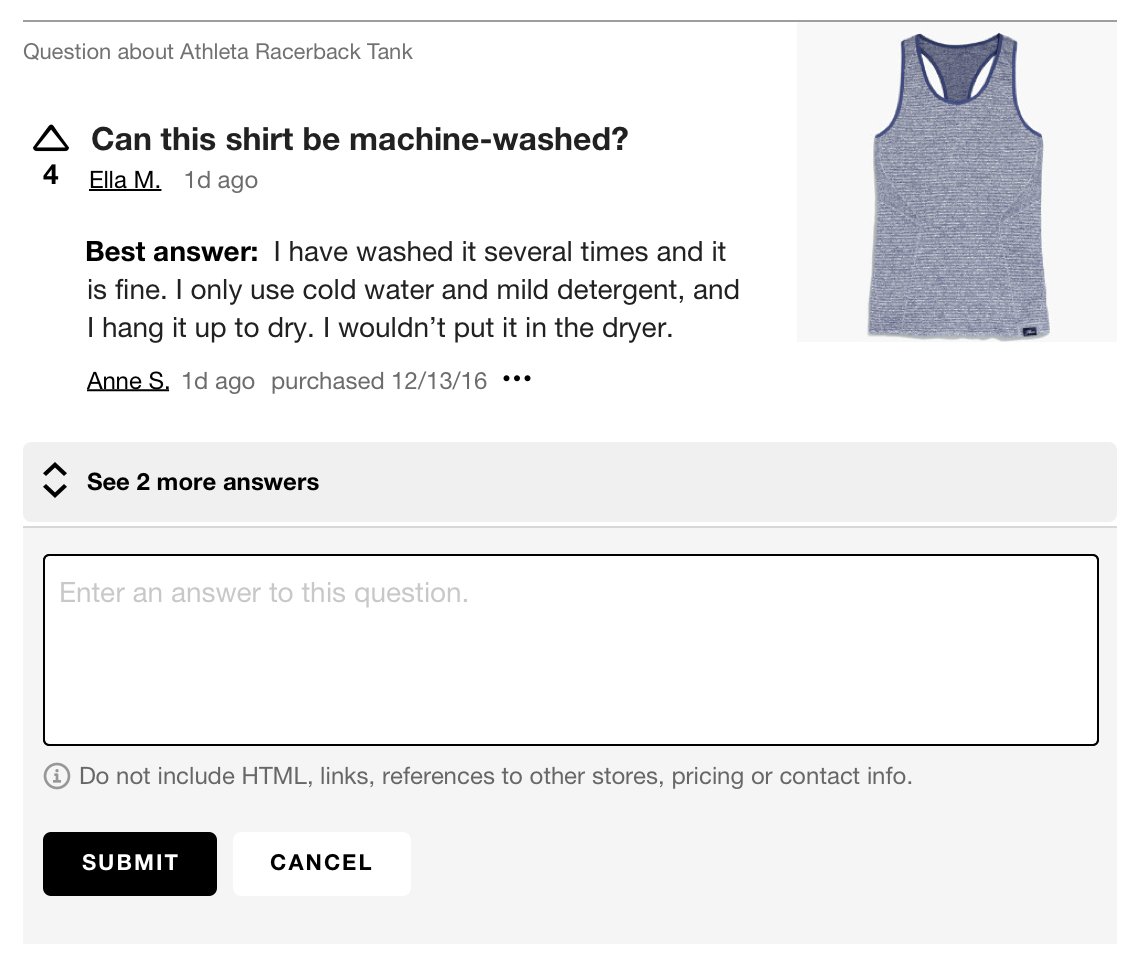The image size is (1133, 964).
Task: Open Ella M.'s profile link
Action: 125,180
